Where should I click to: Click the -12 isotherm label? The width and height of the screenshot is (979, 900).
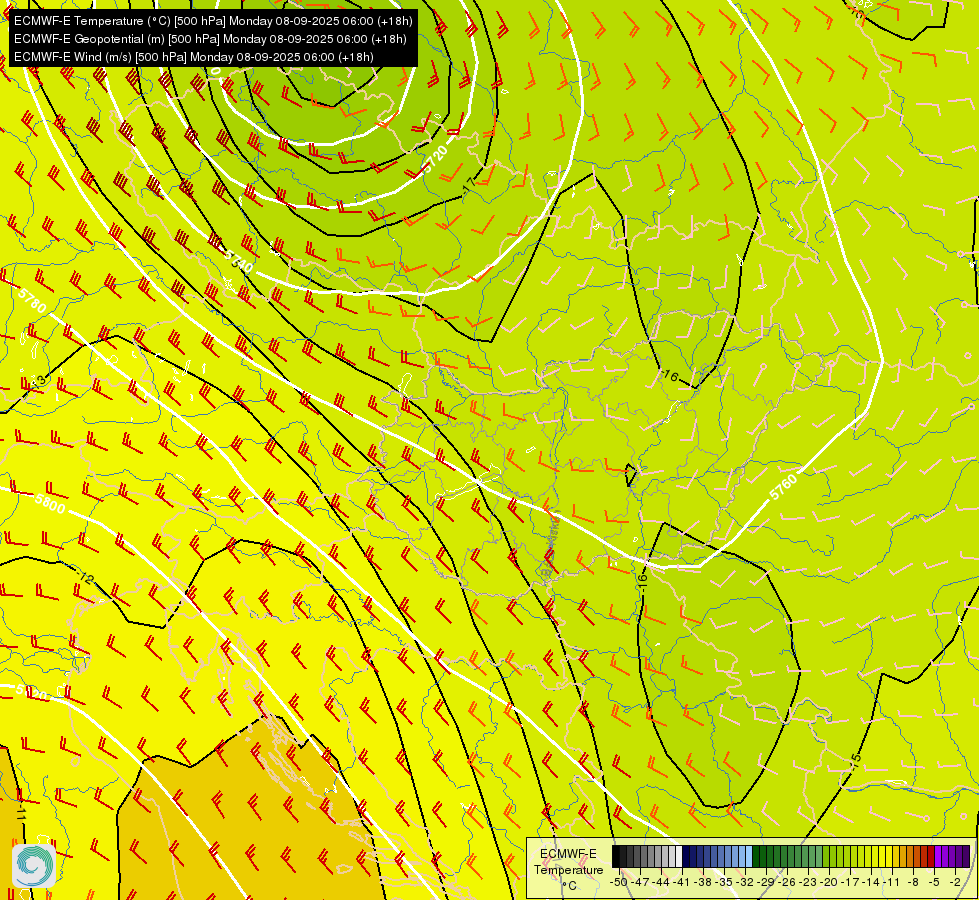point(86,577)
